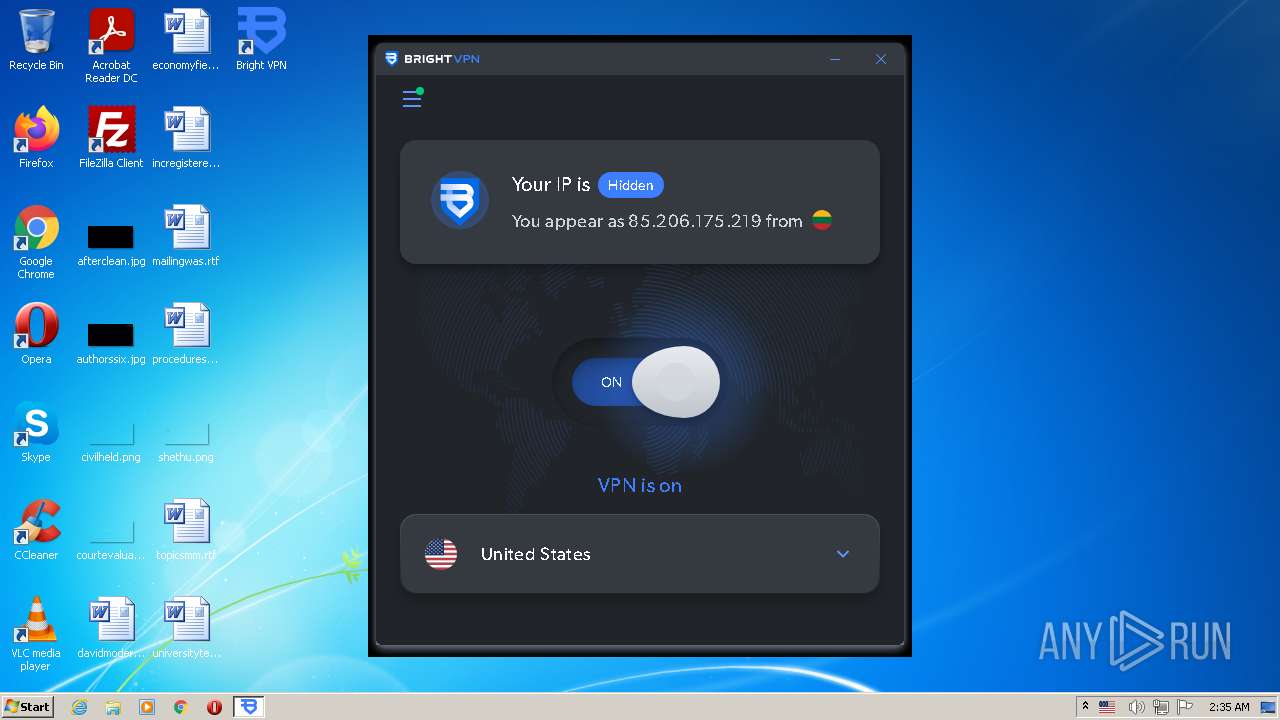Select Acrobat Reader DC desktop icon
This screenshot has width=1280, height=720.
111,46
